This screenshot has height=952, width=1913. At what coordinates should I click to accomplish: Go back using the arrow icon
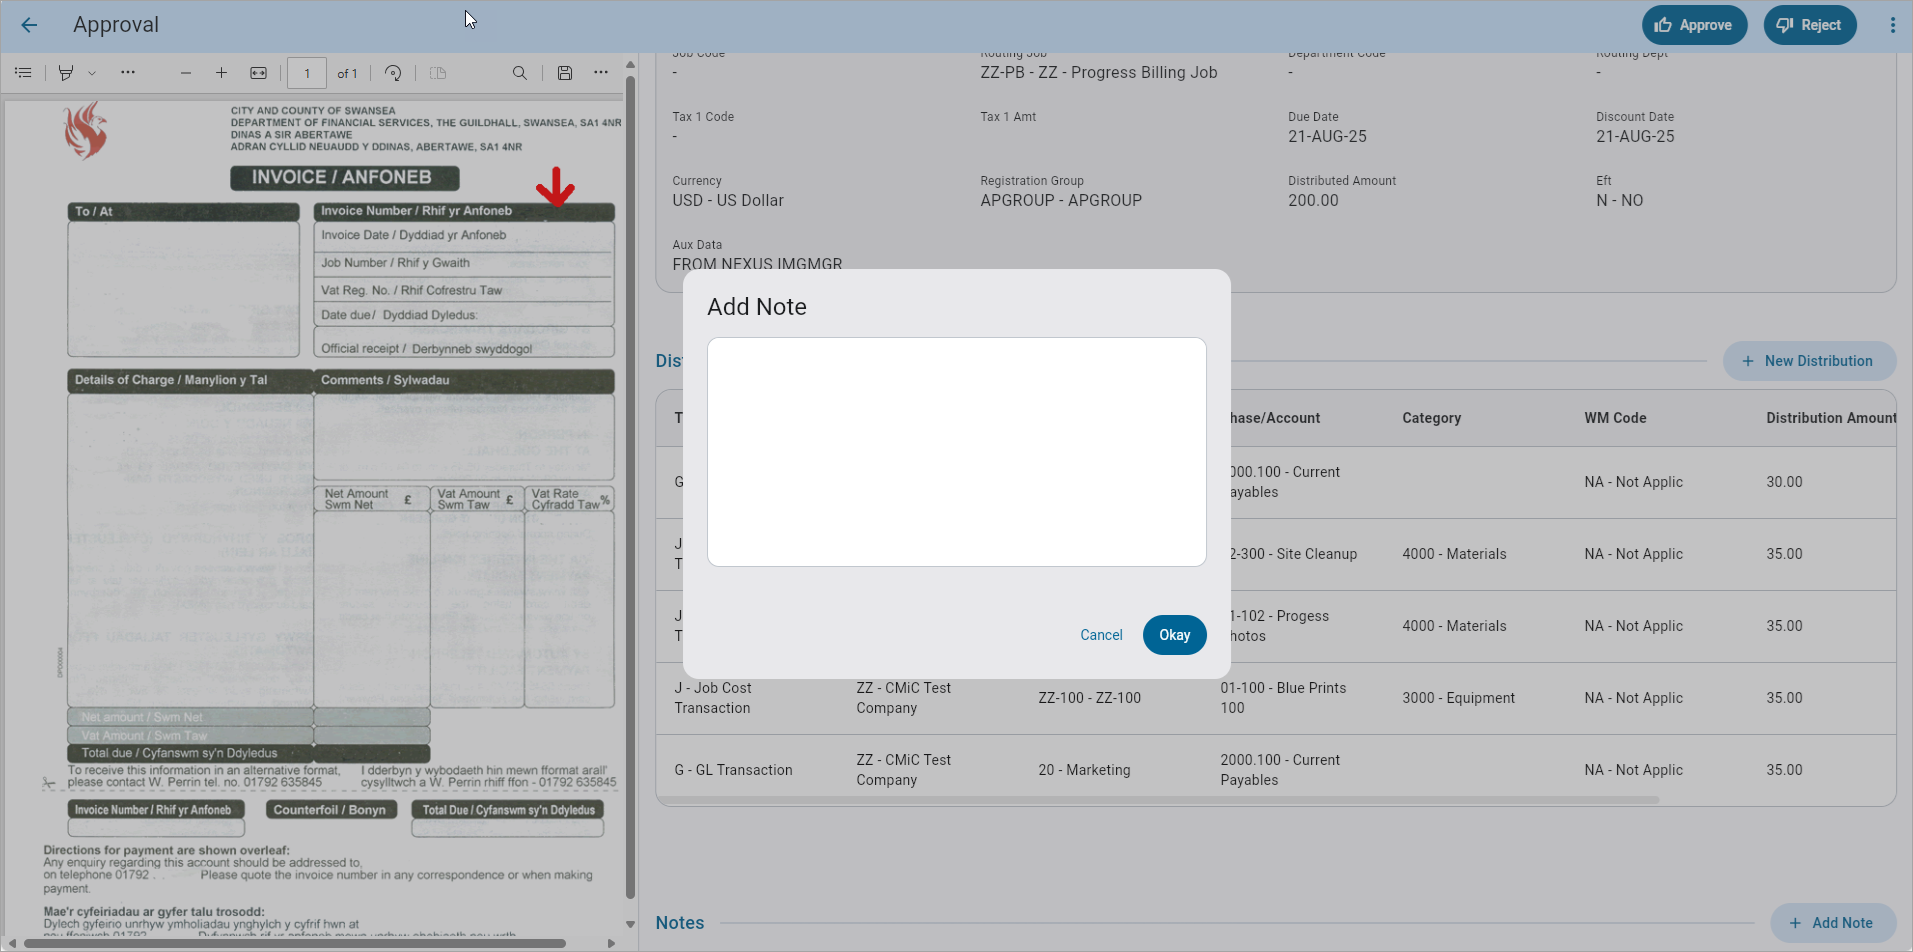coord(29,25)
